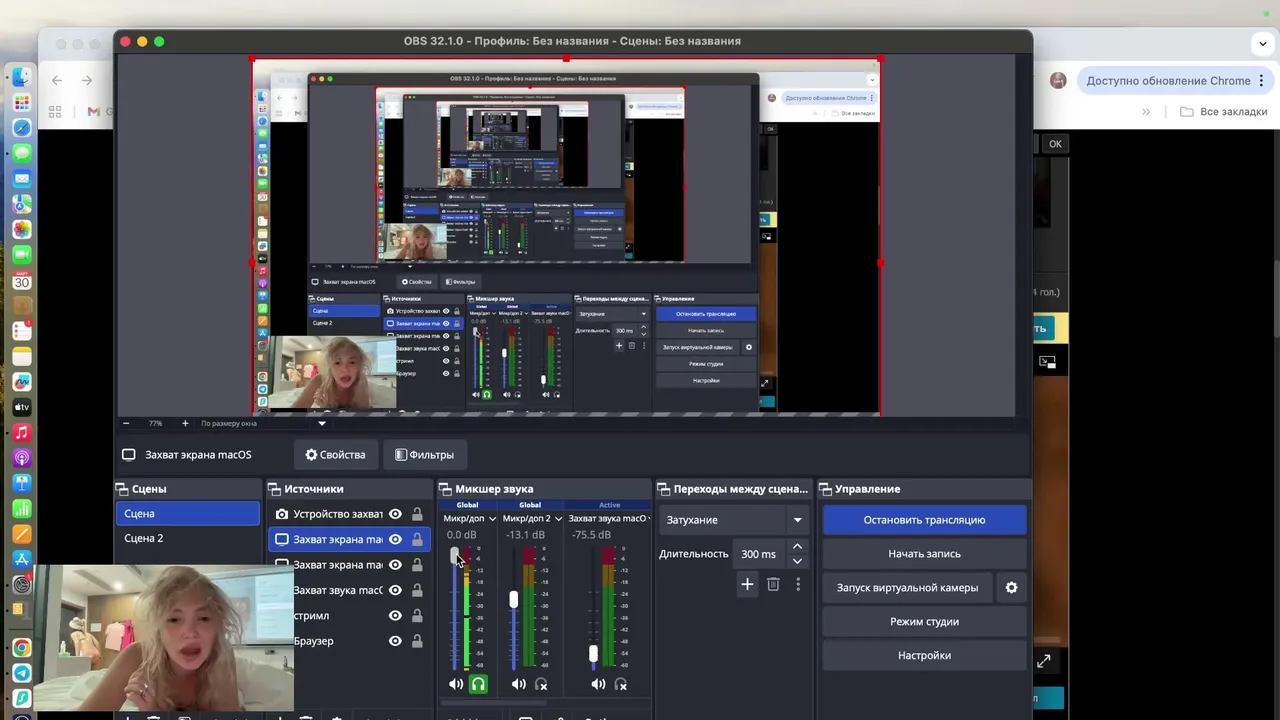Open Фильтры for the selected source
The height and width of the screenshot is (720, 1280).
[424, 455]
